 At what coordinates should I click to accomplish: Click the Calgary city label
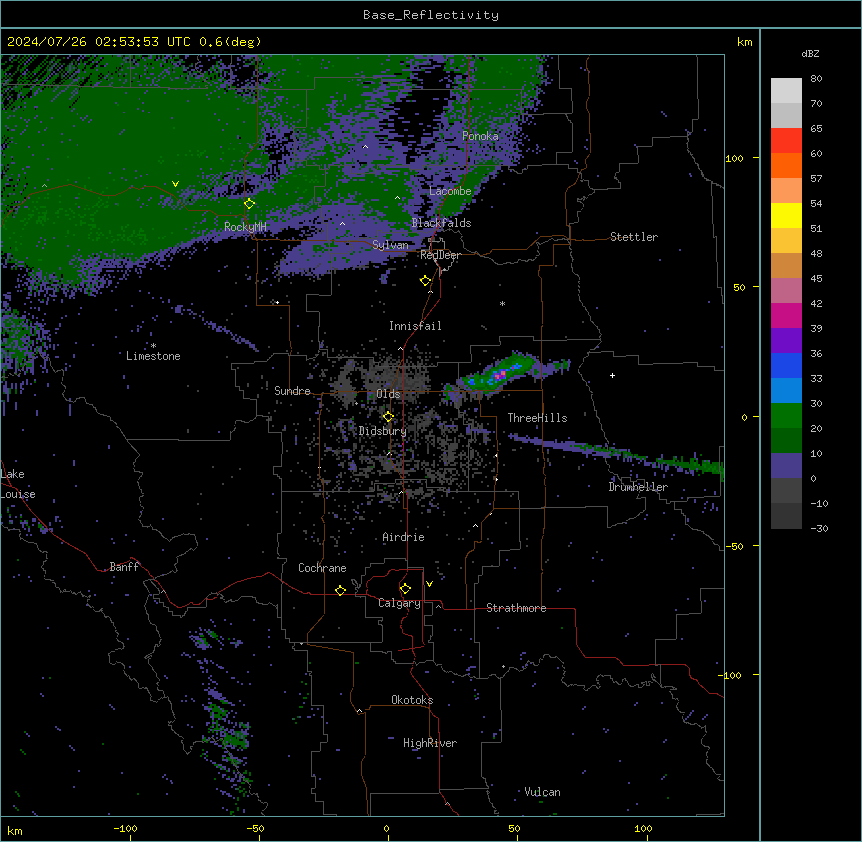(399, 603)
